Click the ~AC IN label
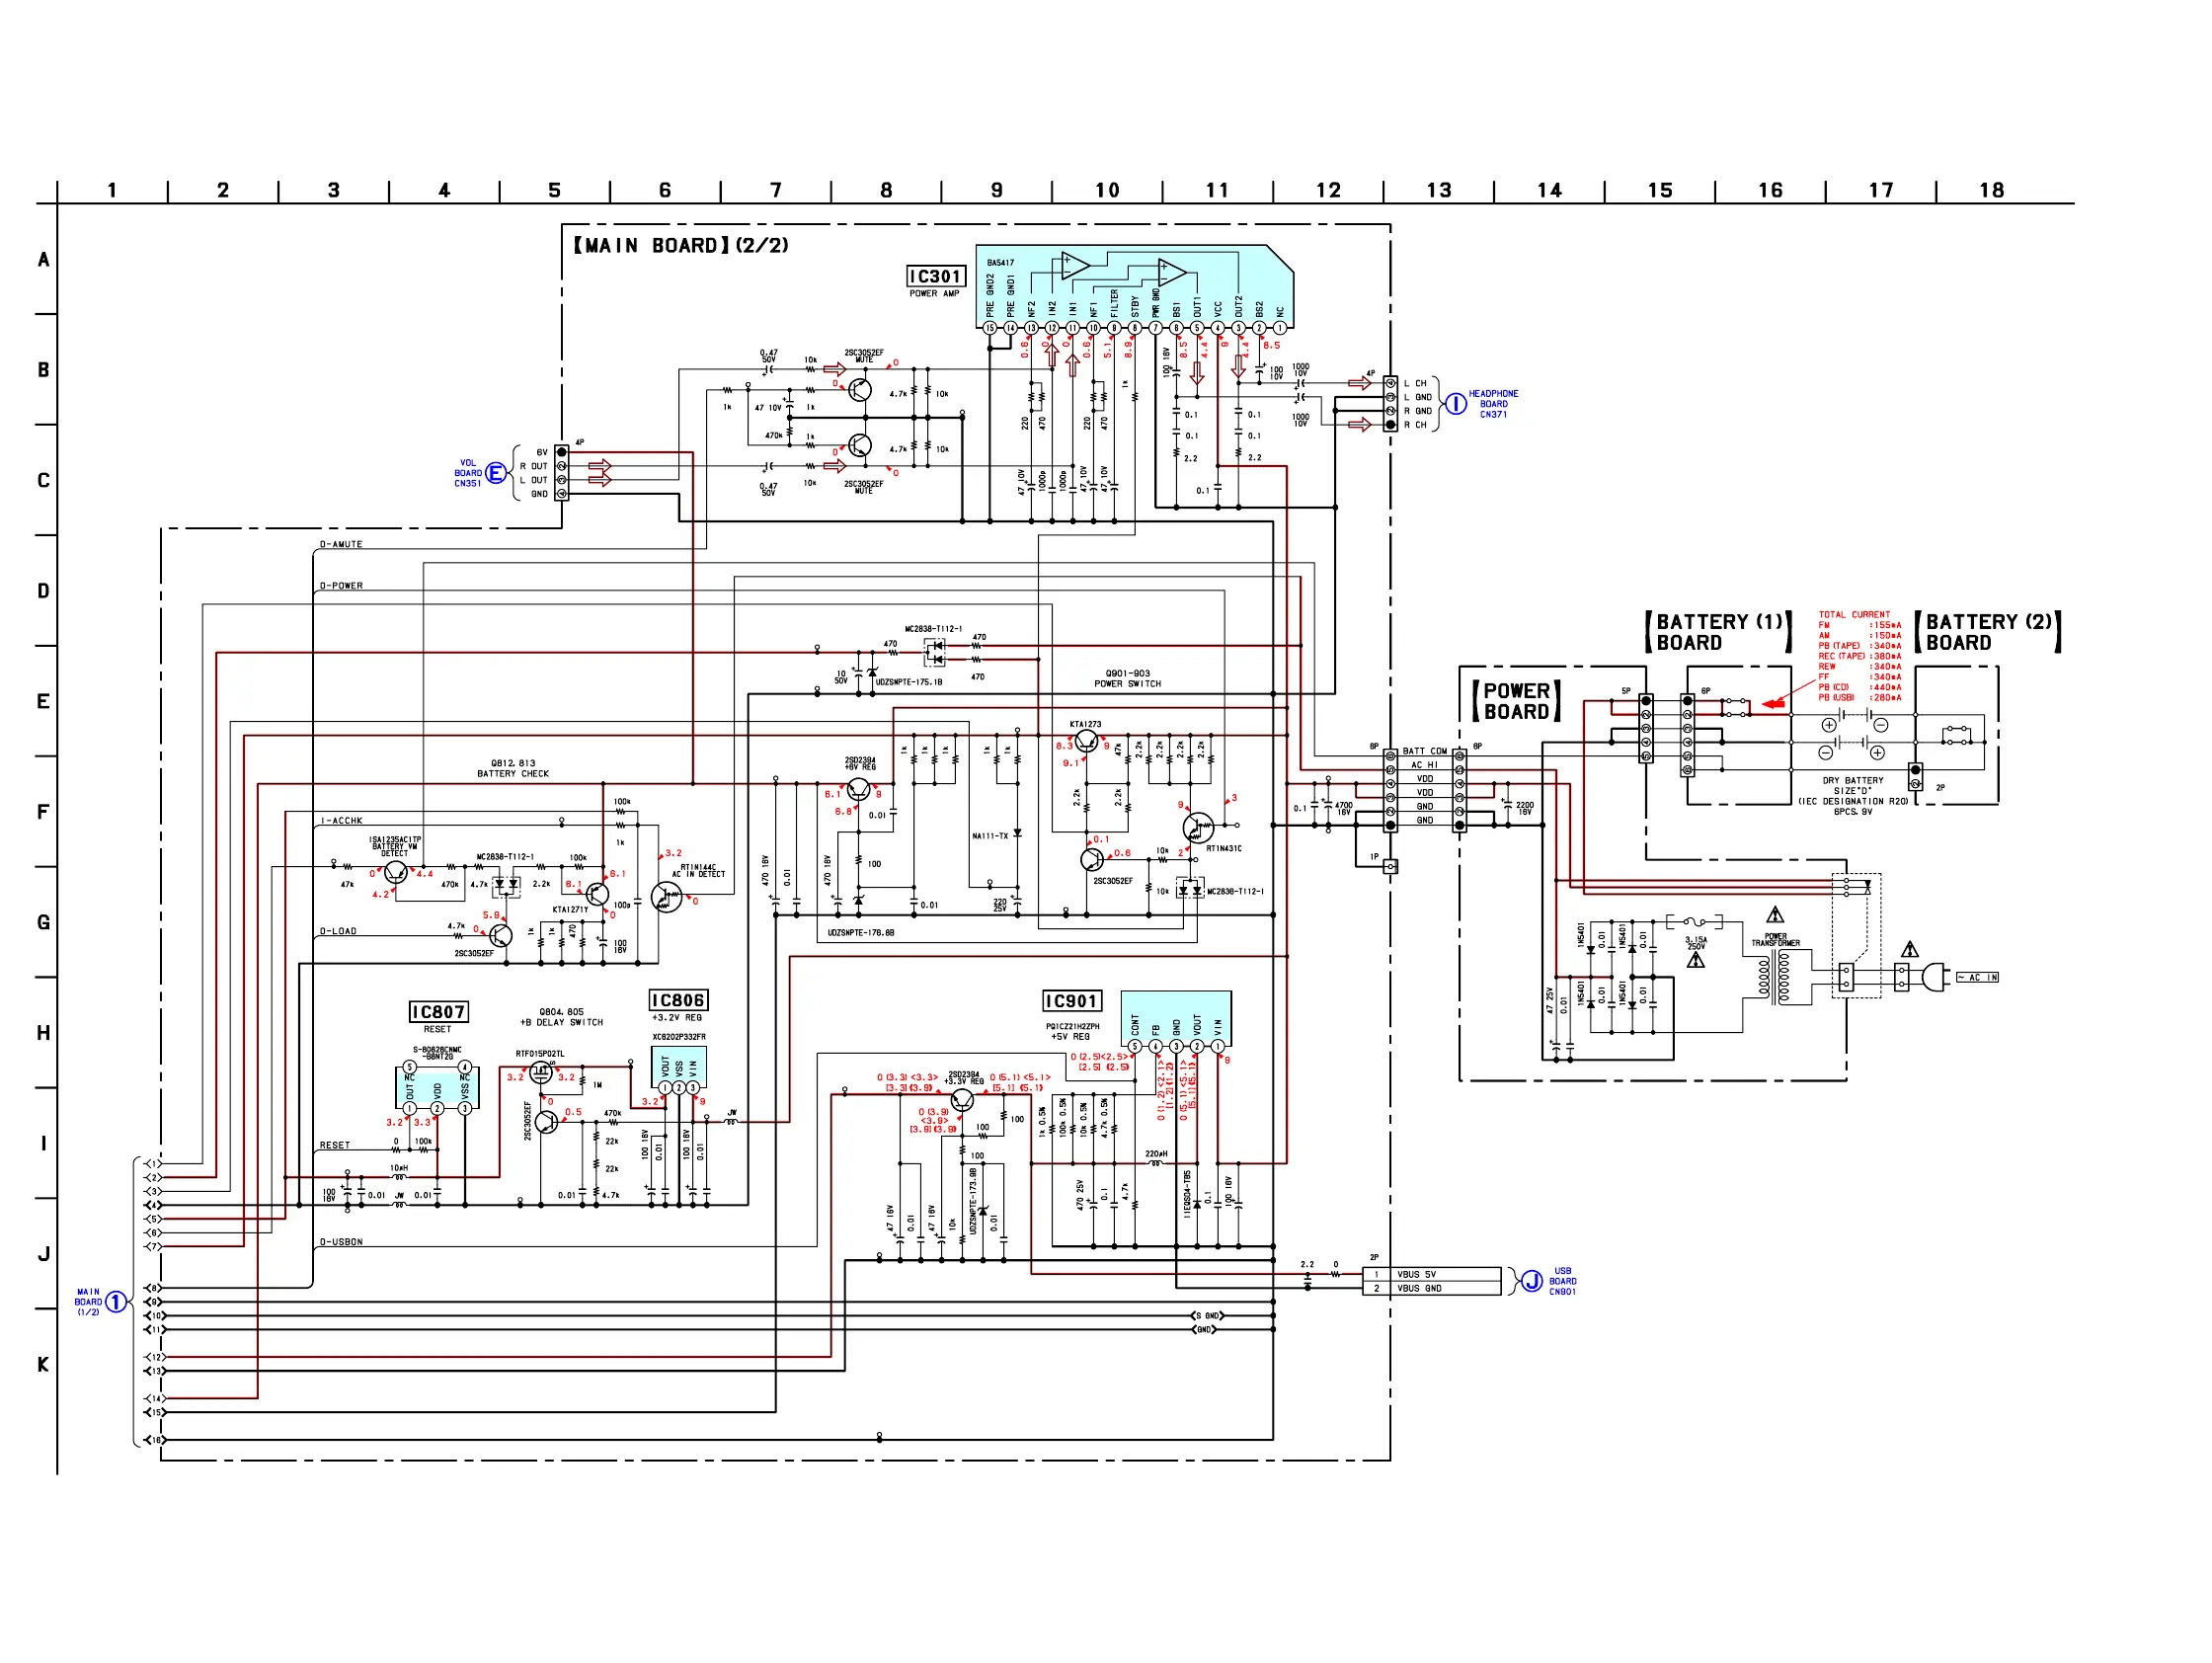This screenshot has height=1663, width=2212. pos(1977,977)
